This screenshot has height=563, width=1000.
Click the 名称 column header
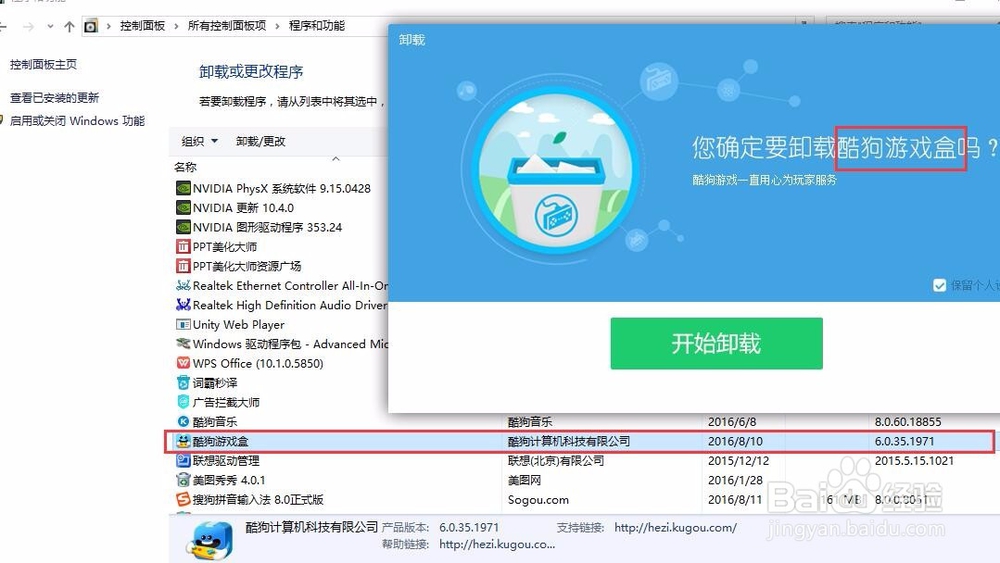[x=186, y=167]
